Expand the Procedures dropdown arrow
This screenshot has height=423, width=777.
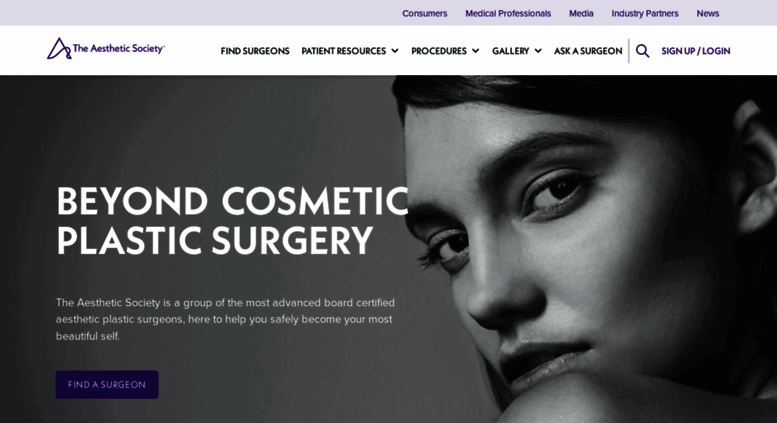coord(476,51)
